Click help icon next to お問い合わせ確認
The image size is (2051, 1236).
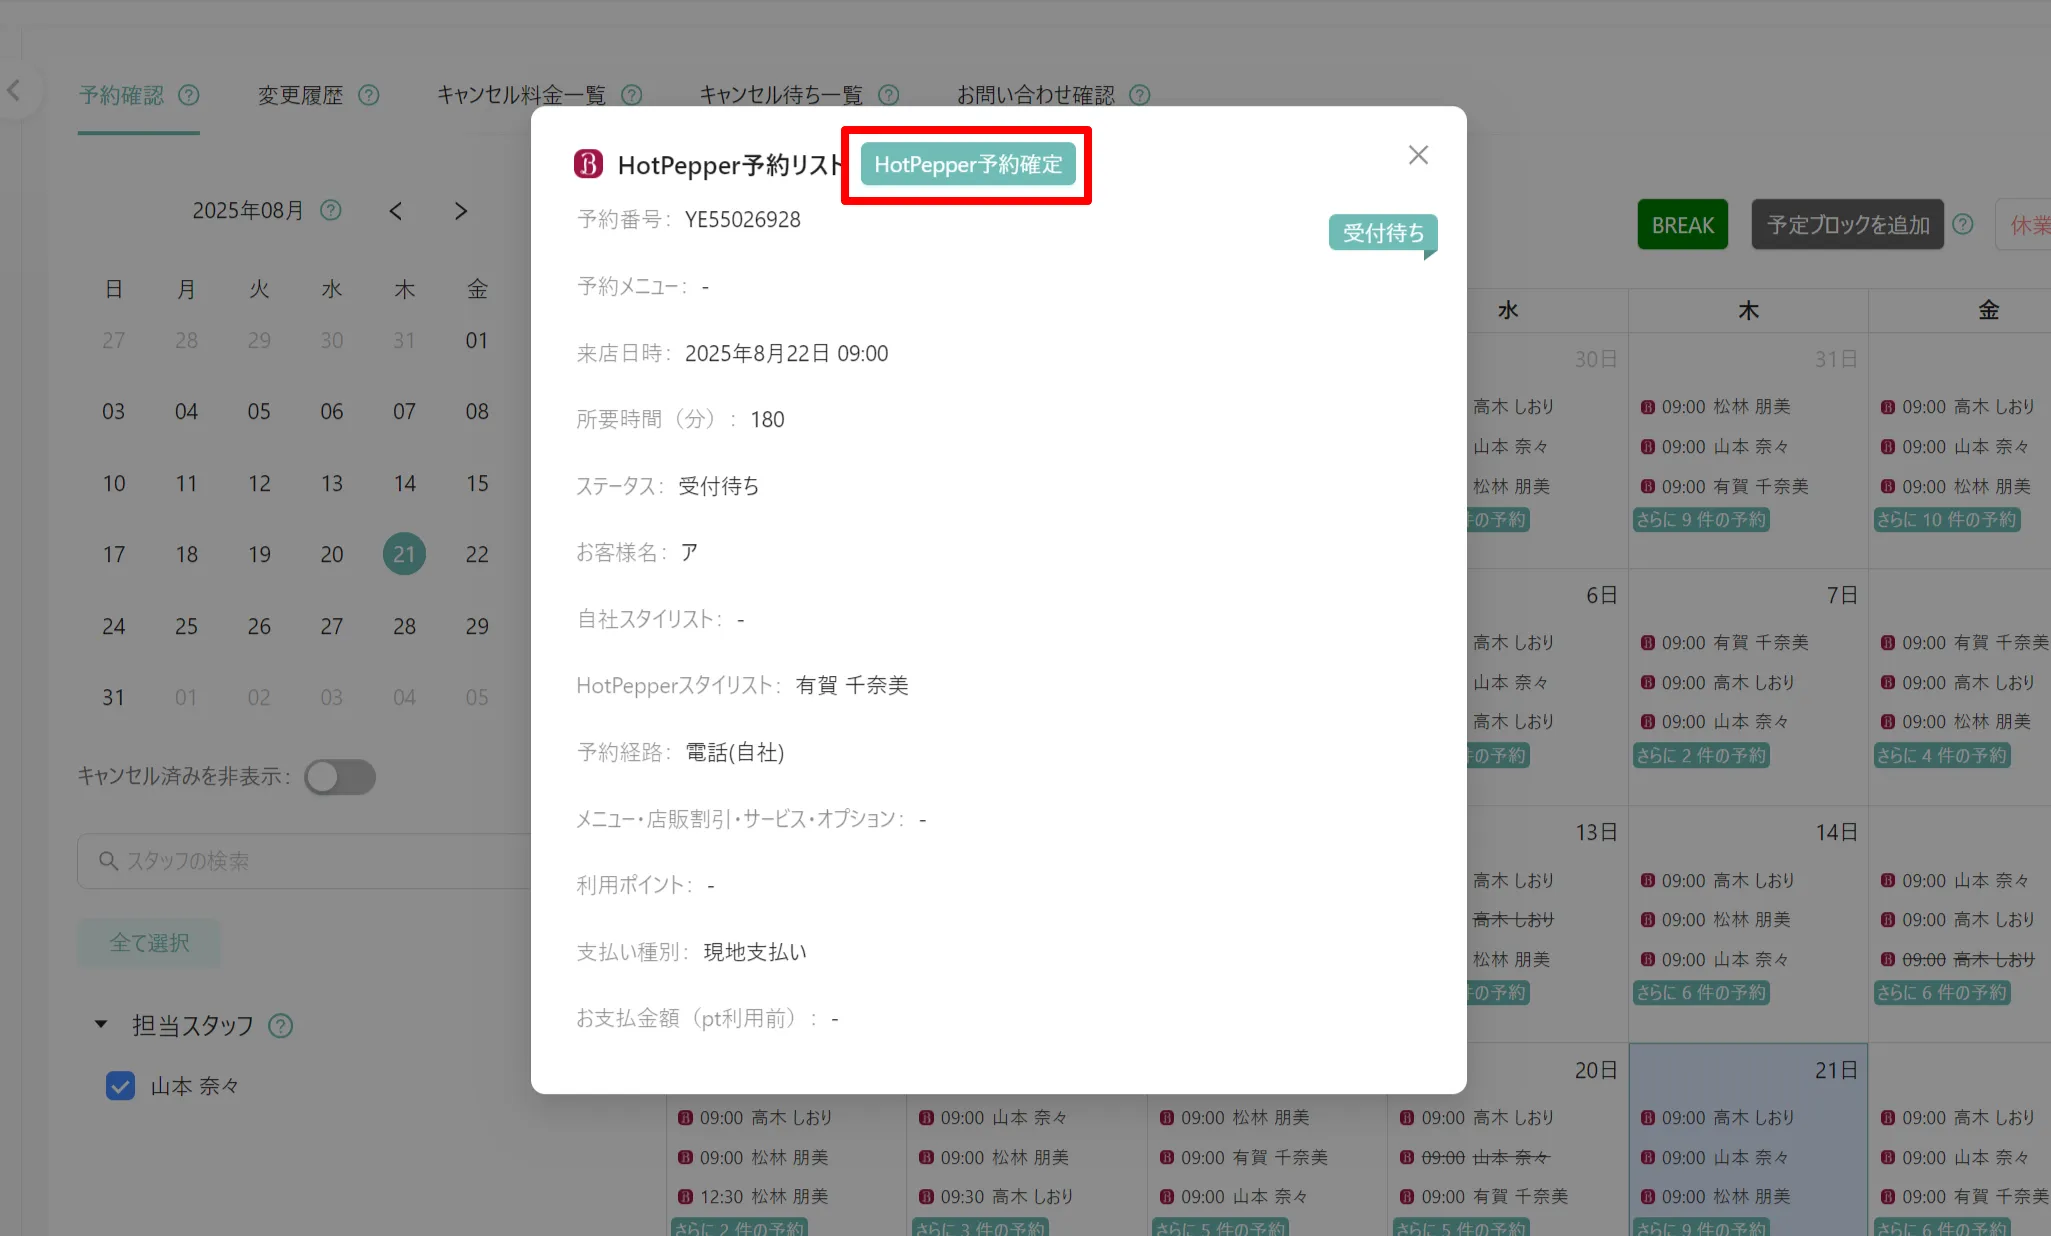pos(1139,95)
